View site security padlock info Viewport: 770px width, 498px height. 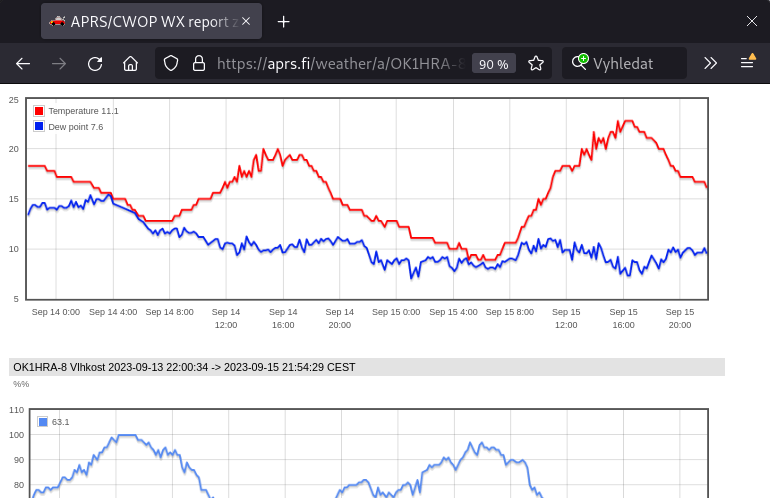[x=198, y=63]
